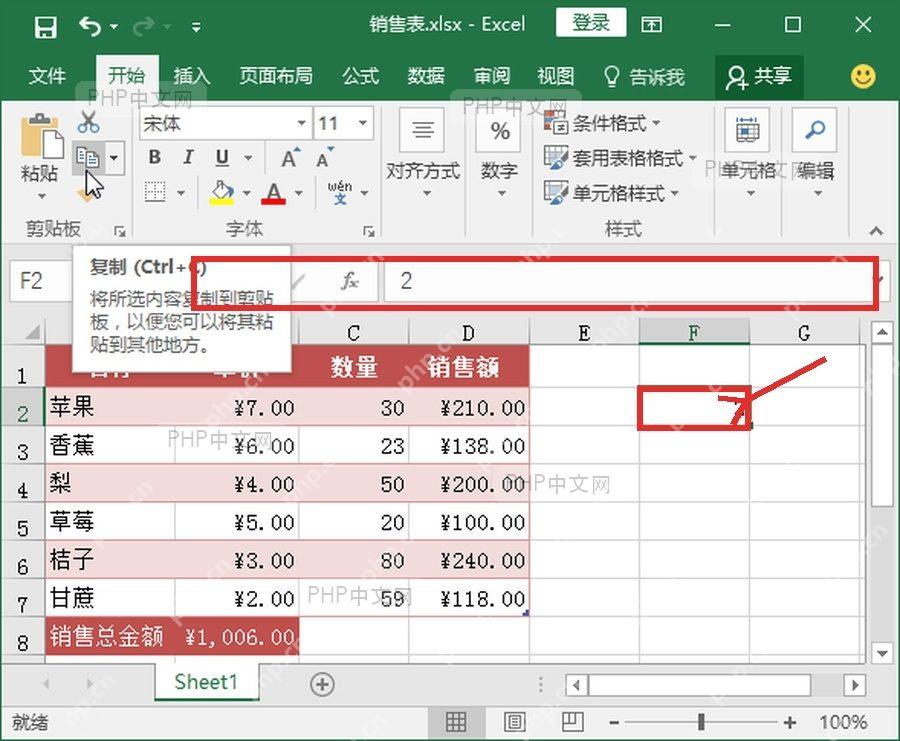
Task: Select column G header
Action: (804, 332)
